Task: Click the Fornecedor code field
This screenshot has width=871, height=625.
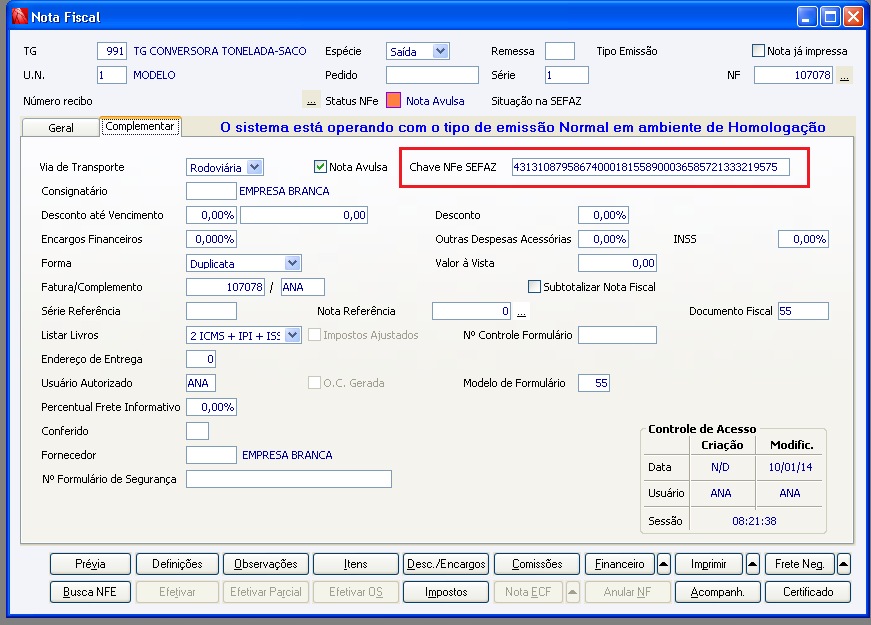Action: point(211,455)
